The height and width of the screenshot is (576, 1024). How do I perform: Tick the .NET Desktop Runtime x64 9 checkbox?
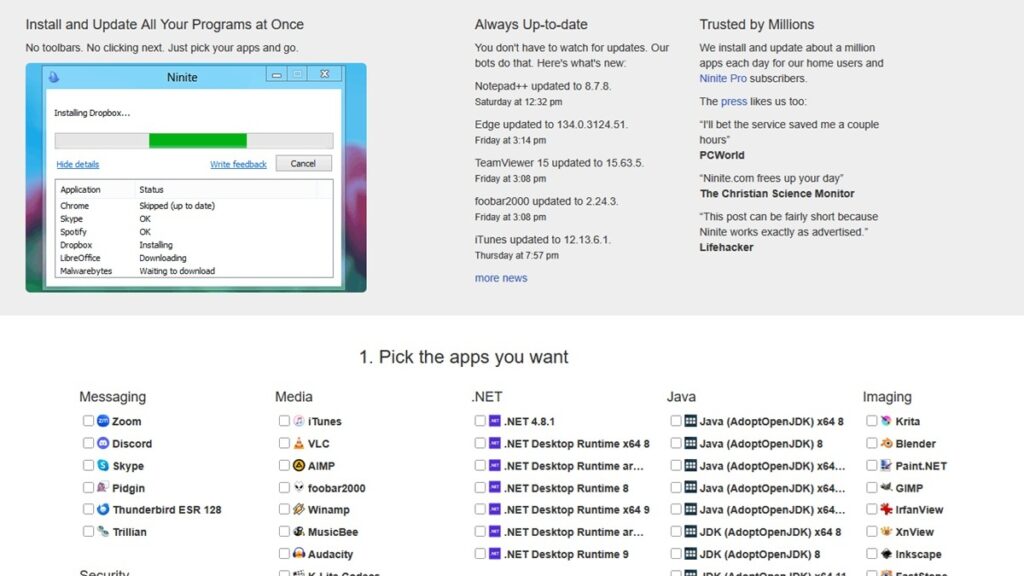pos(480,509)
